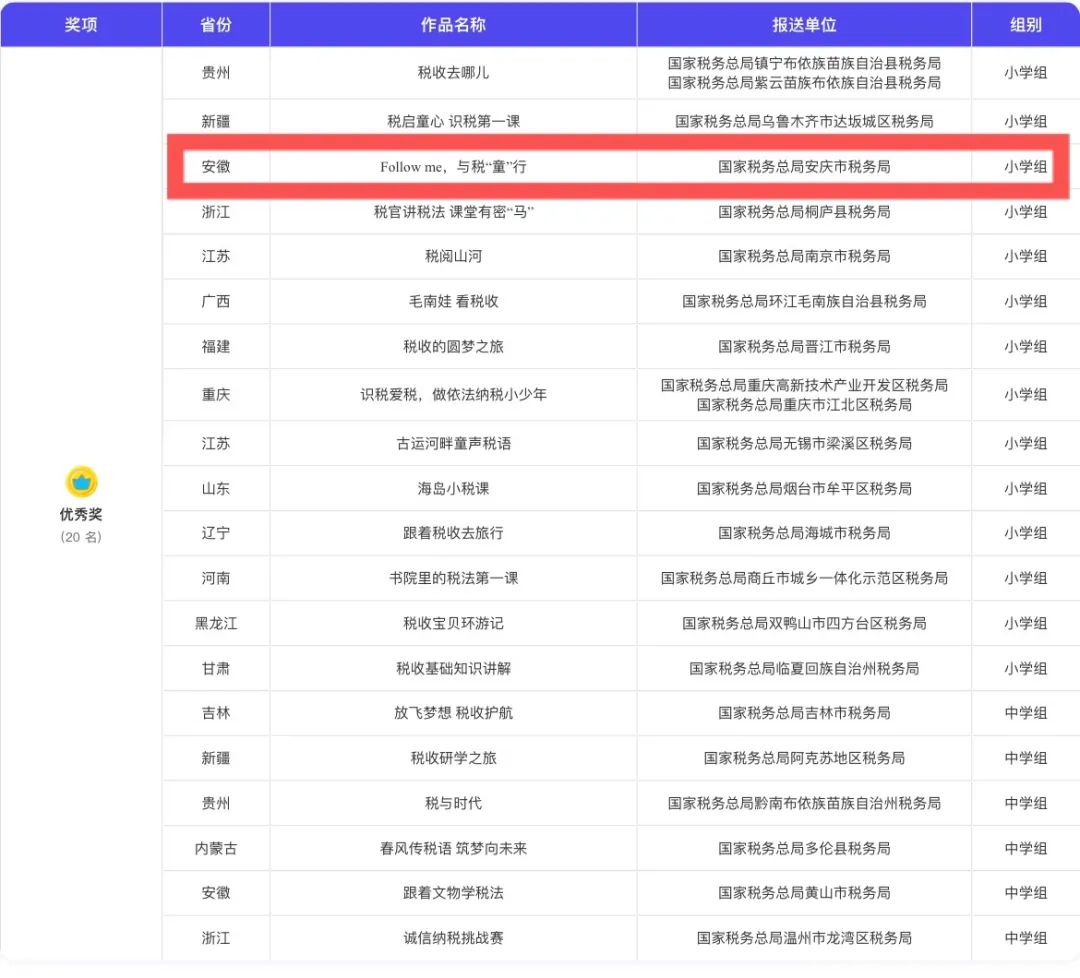Click 国家税务总局重庆市江北区税务局

click(x=804, y=404)
